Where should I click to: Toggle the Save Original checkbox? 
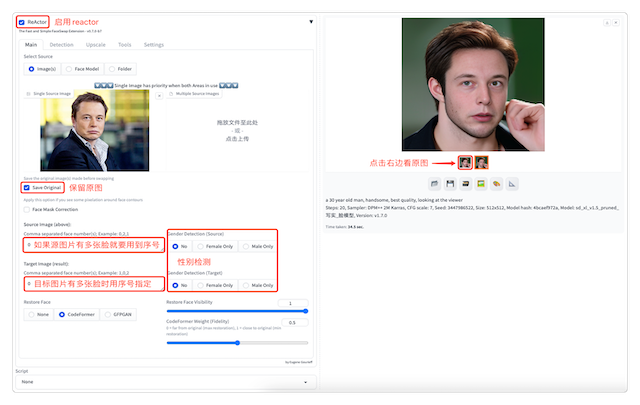pos(27,187)
